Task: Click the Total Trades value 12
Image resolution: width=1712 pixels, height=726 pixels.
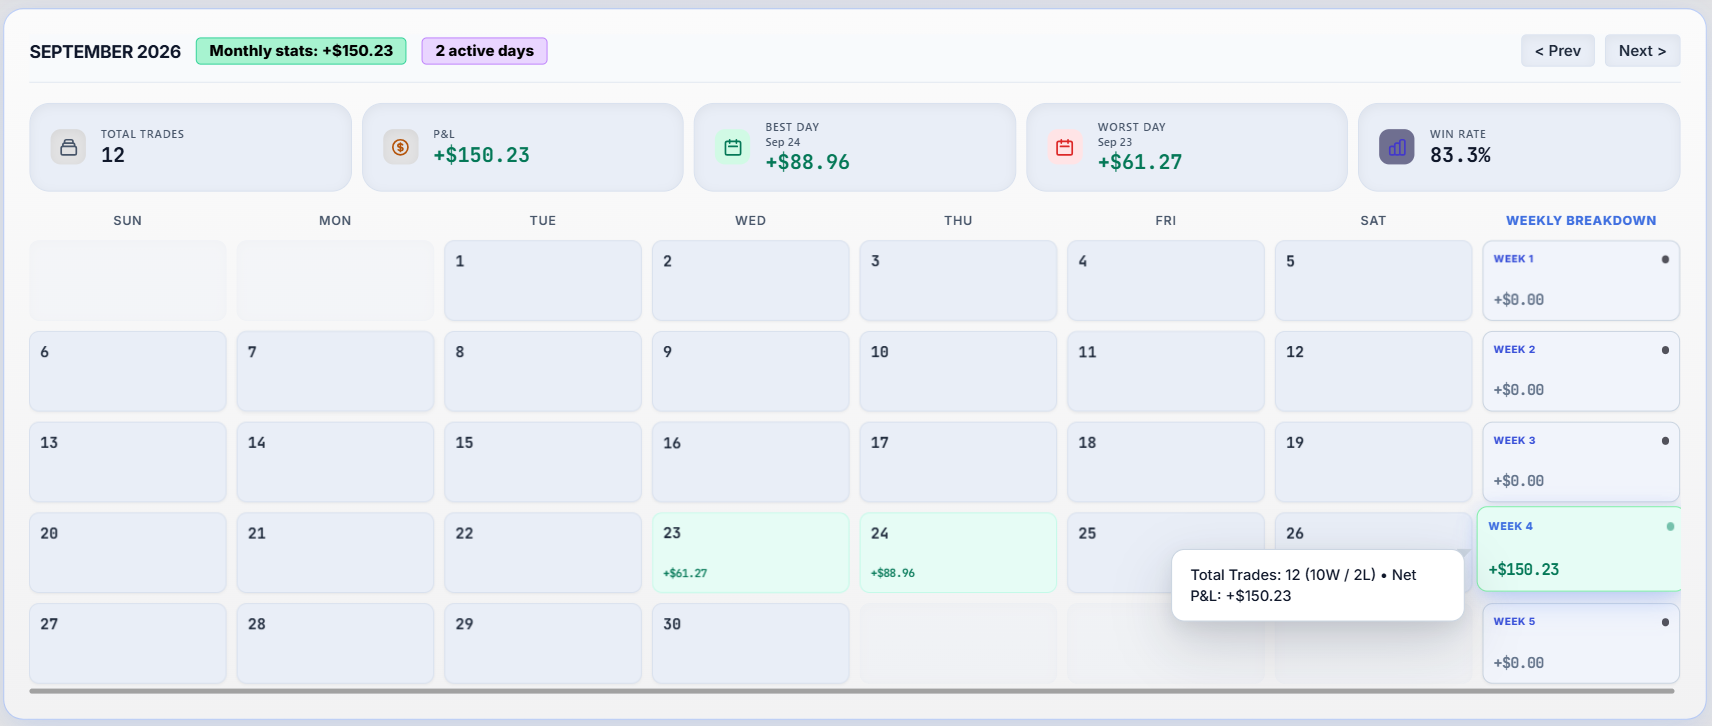Action: coord(113,155)
